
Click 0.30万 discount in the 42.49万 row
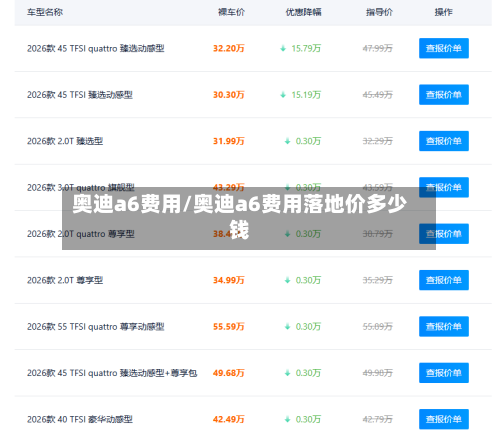(x=308, y=419)
